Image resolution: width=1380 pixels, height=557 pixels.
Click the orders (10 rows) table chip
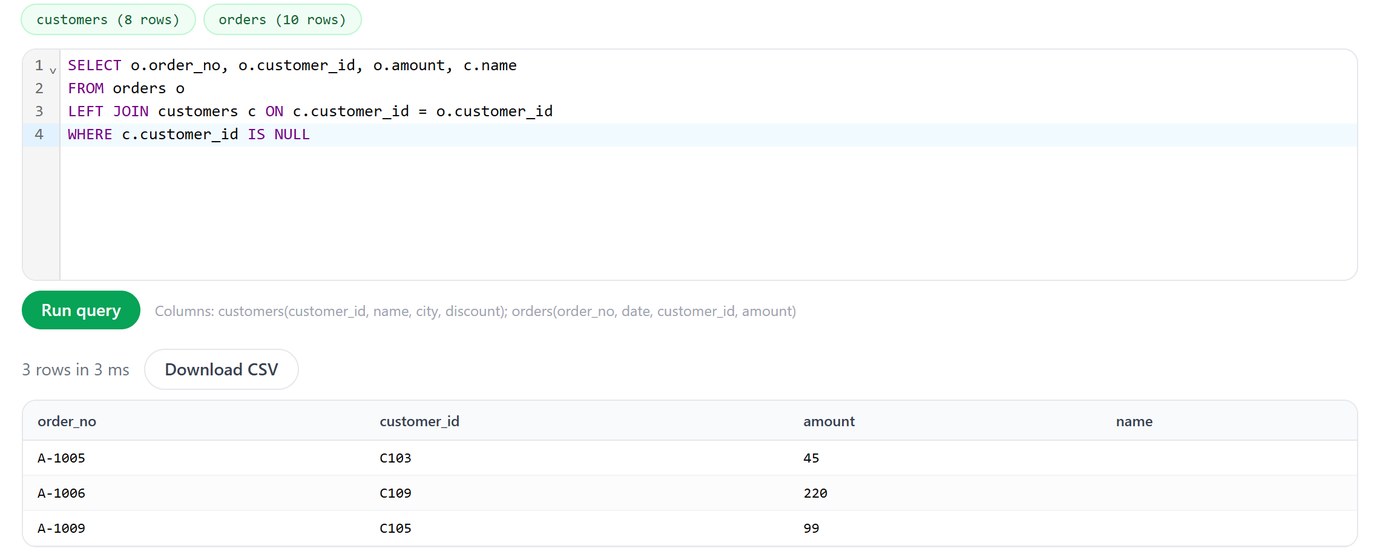click(282, 20)
